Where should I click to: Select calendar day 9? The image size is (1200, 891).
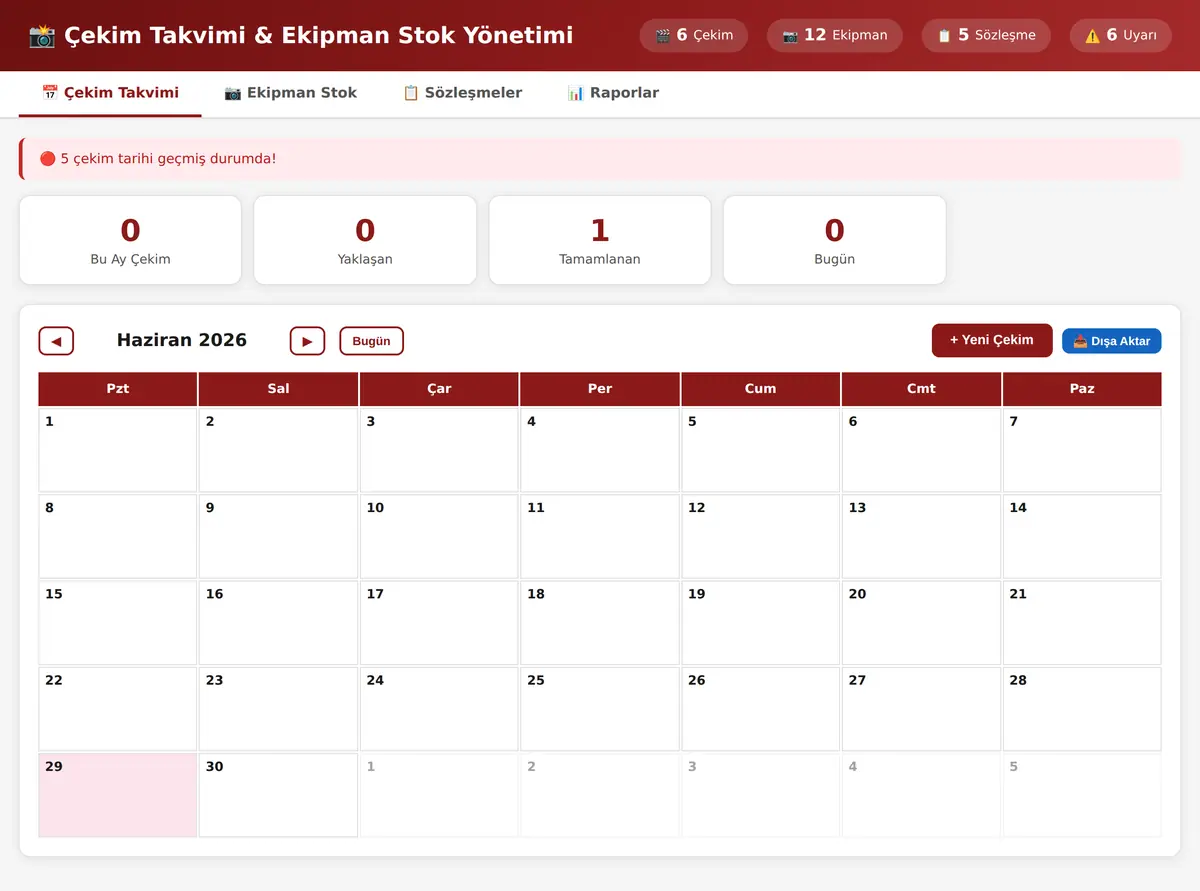pyautogui.click(x=278, y=536)
